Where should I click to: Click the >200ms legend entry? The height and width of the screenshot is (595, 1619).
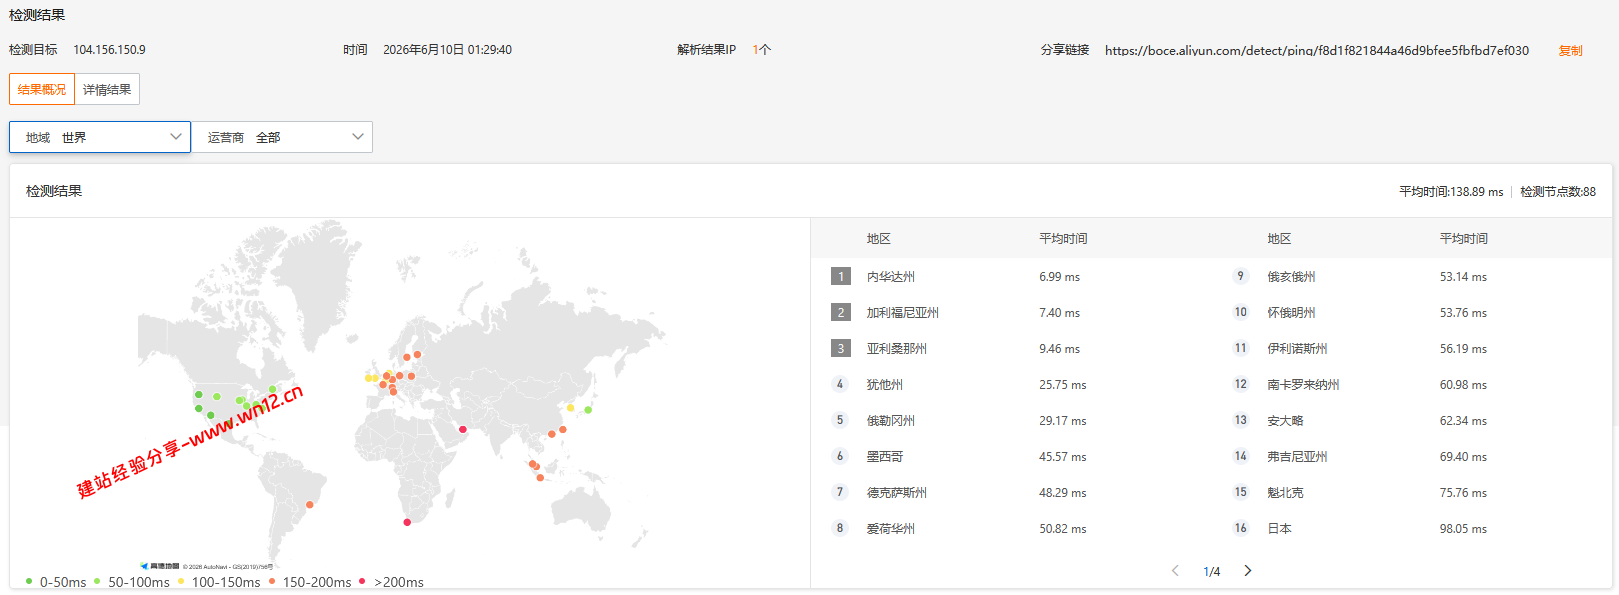click(x=391, y=582)
